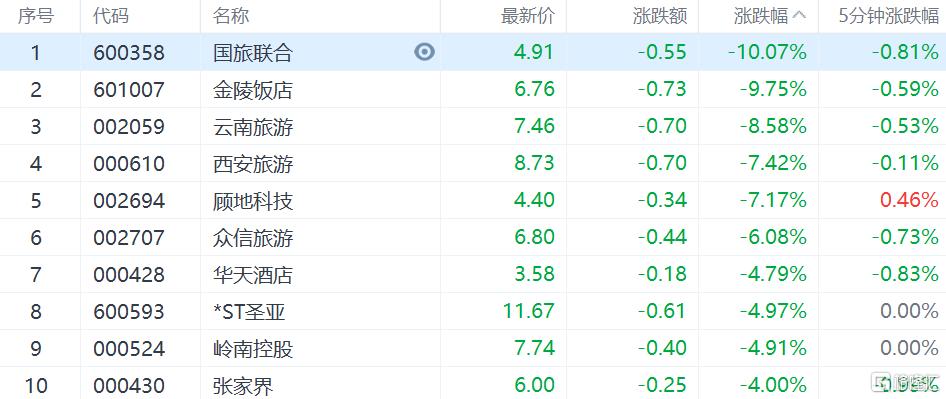Viewport: 946px width, 399px height.
Task: Click change percent -4.97%
Action: coord(773,311)
